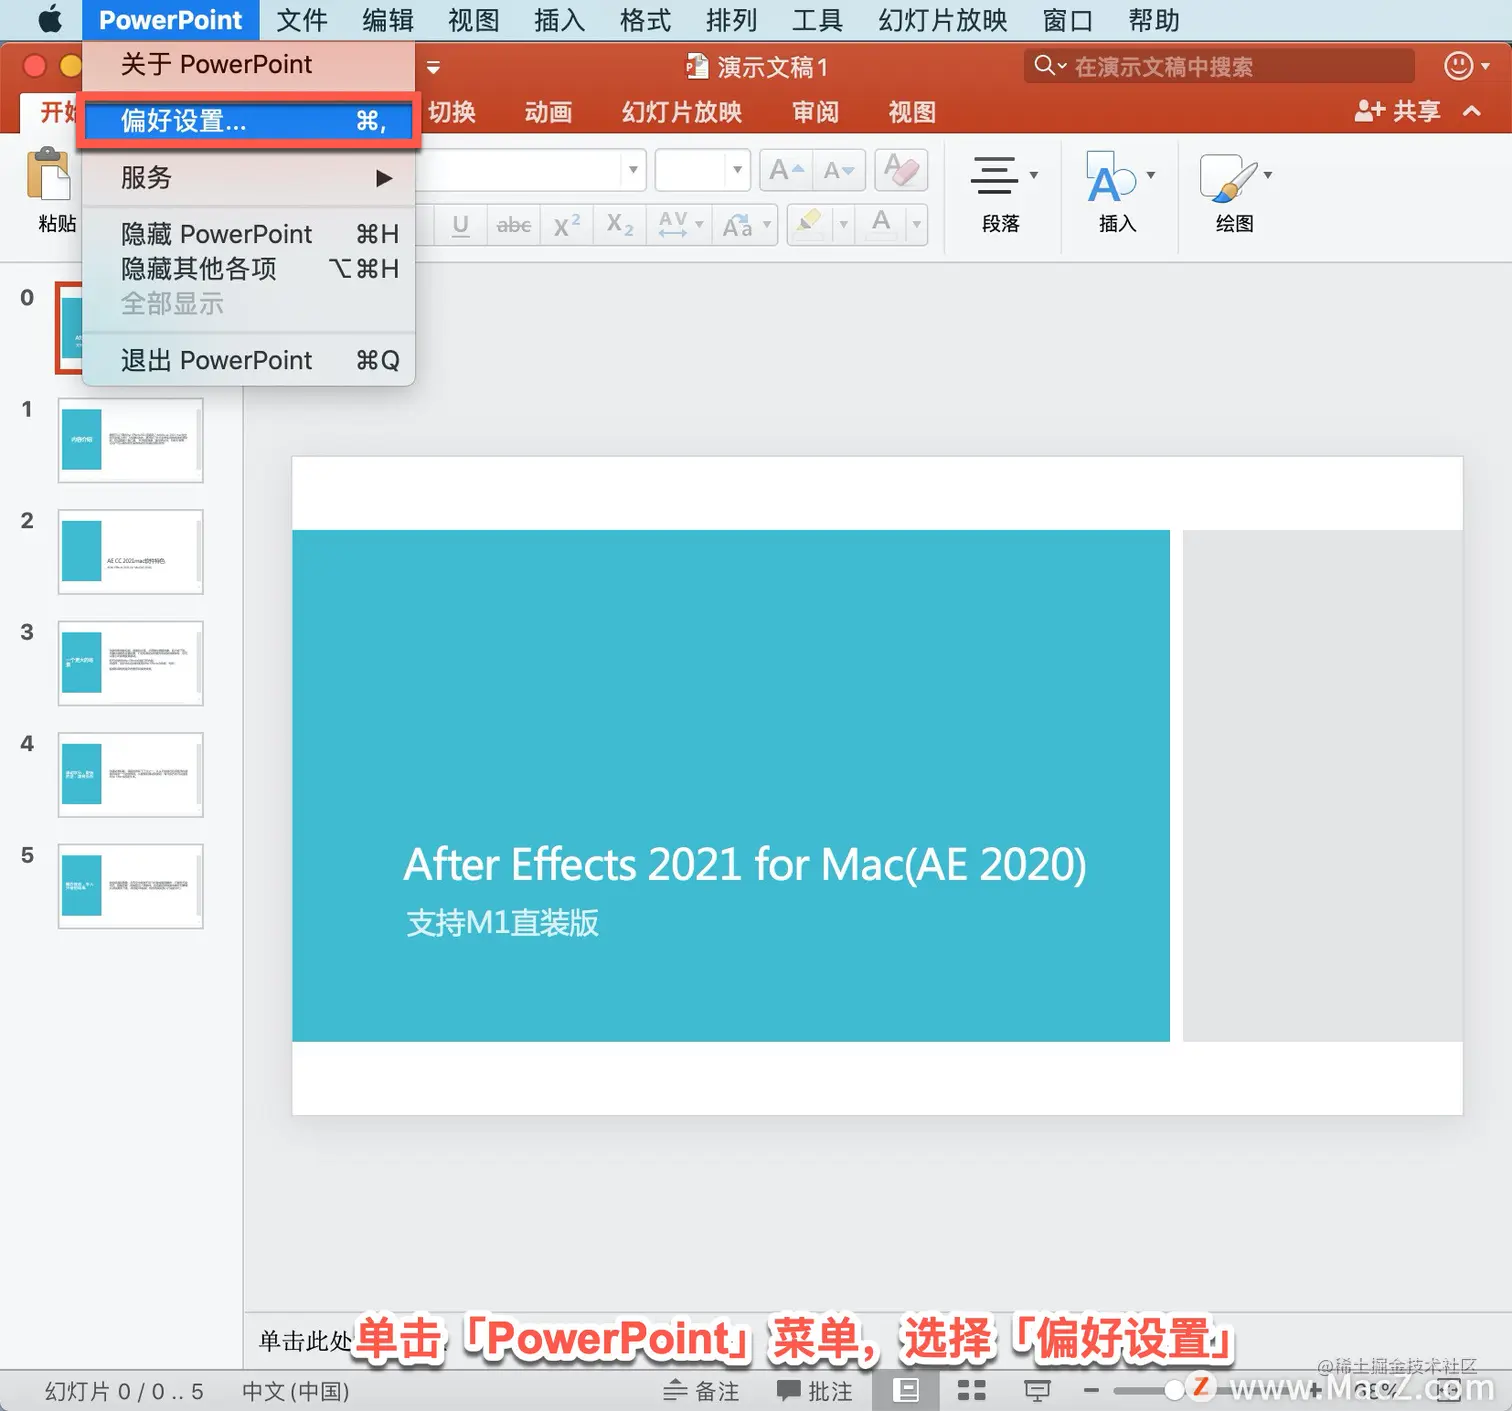Image resolution: width=1512 pixels, height=1411 pixels.
Task: Click the Share (共享) button
Action: pyautogui.click(x=1398, y=111)
